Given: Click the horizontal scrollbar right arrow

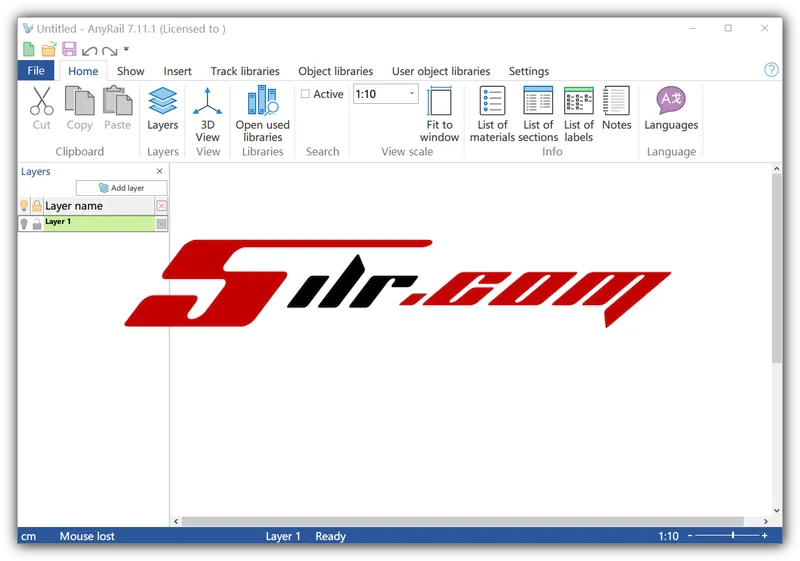Looking at the screenshot, I should coord(765,521).
